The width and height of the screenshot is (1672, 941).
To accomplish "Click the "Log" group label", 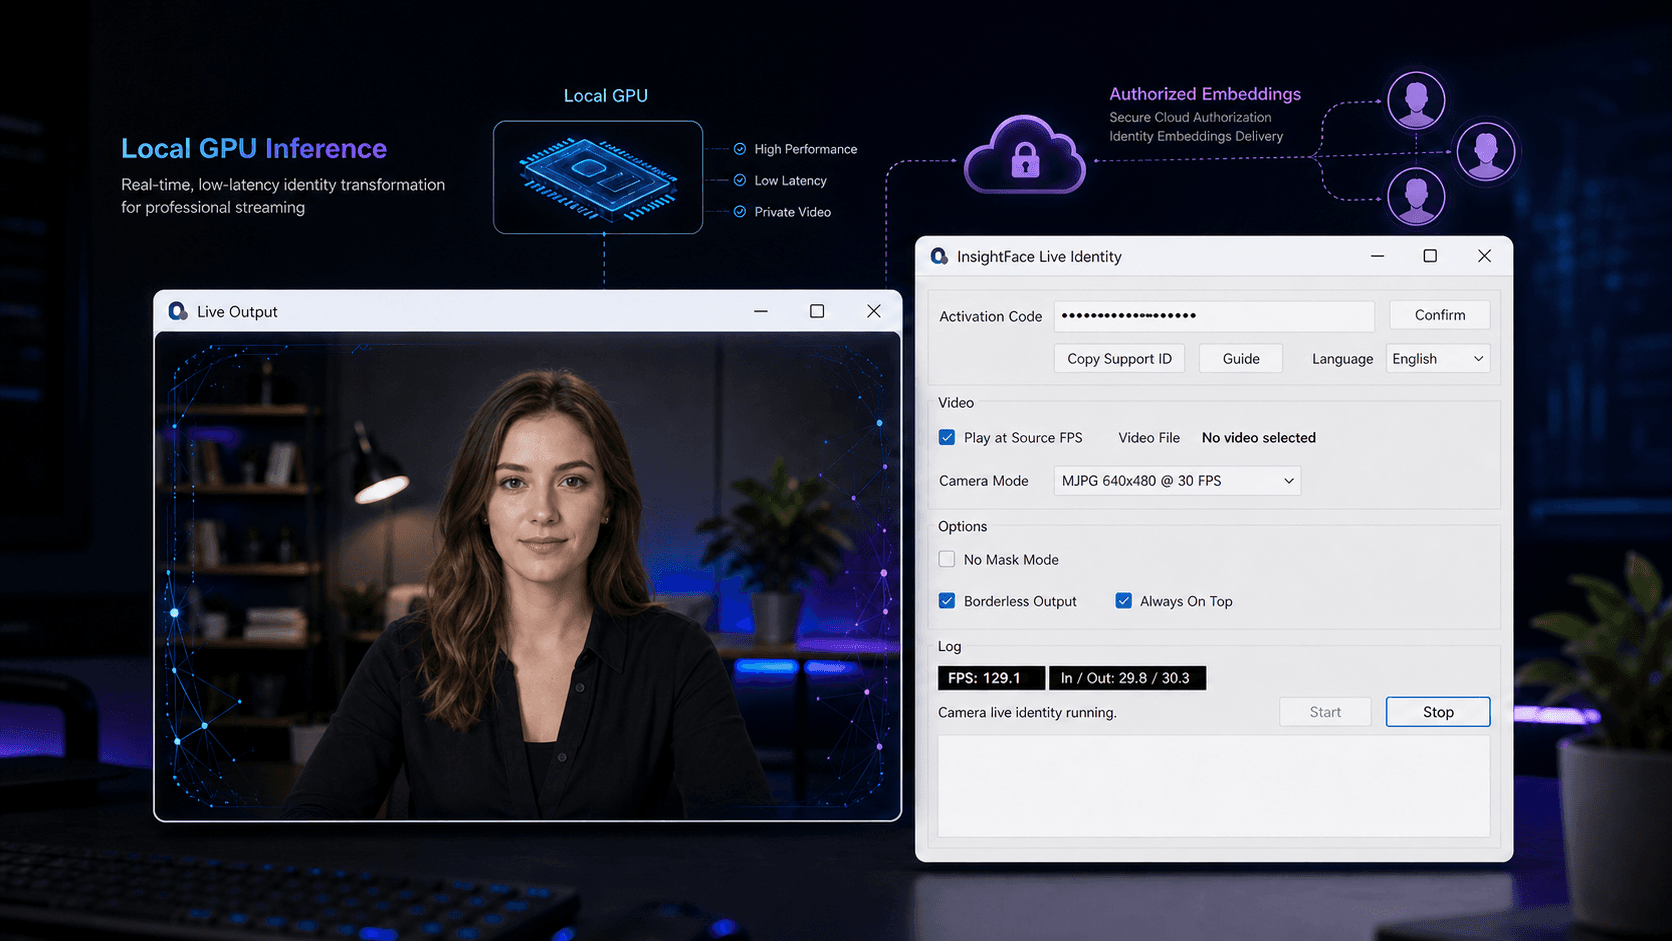I will click(x=949, y=646).
